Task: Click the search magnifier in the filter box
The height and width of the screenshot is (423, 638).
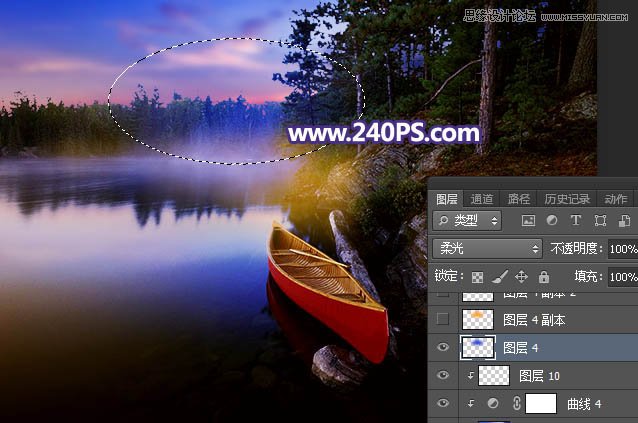Action: coord(443,220)
